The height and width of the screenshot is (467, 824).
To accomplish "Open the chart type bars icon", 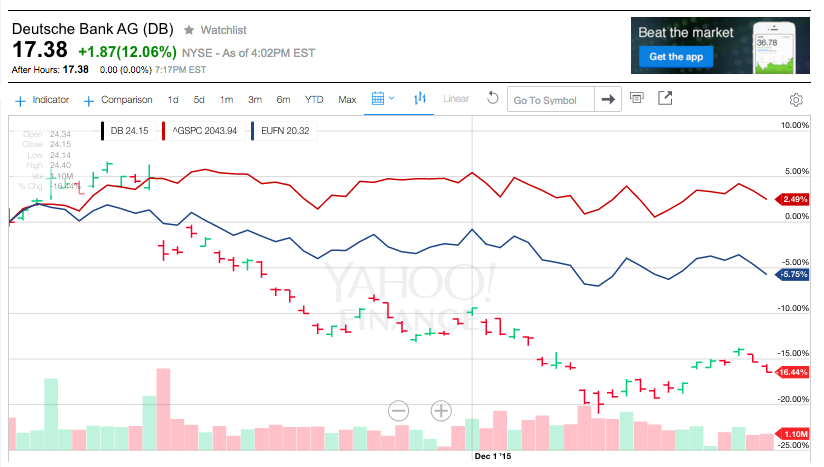I will tap(420, 98).
